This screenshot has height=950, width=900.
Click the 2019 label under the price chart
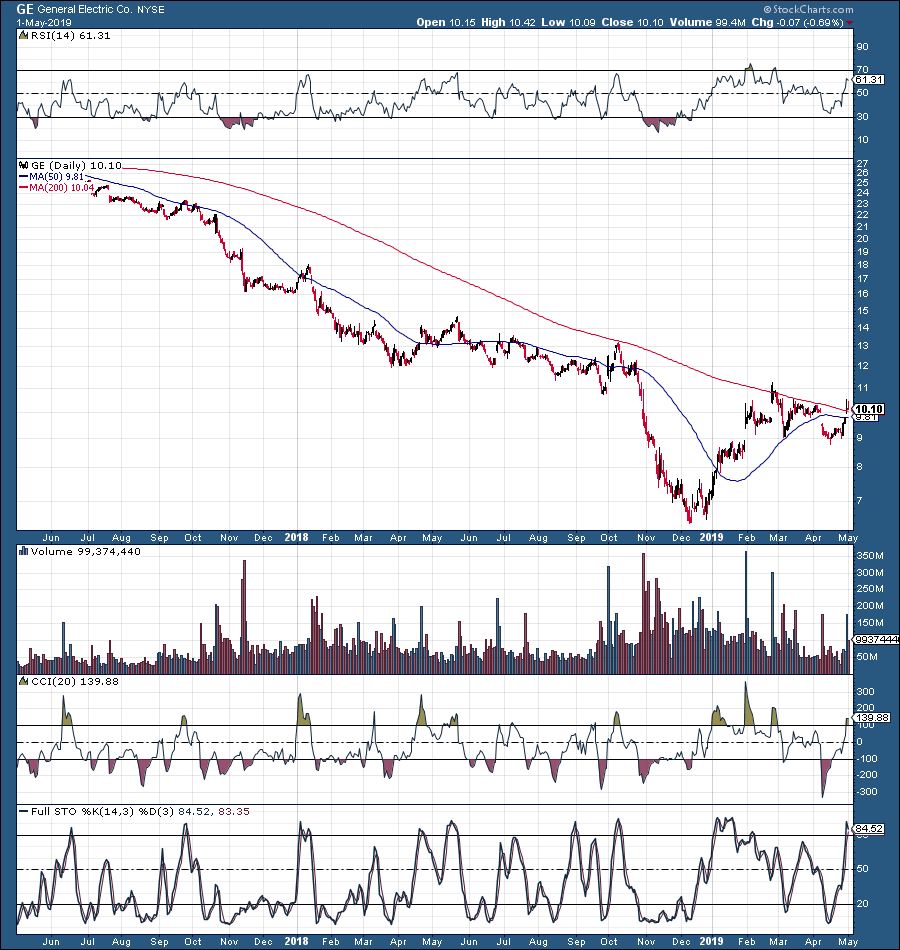click(712, 537)
